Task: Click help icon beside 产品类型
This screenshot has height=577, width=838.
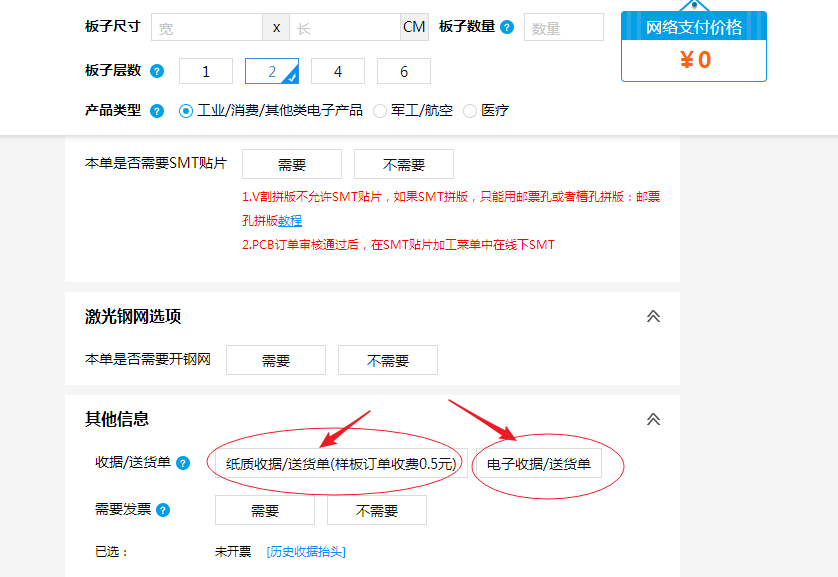Action: [x=157, y=111]
